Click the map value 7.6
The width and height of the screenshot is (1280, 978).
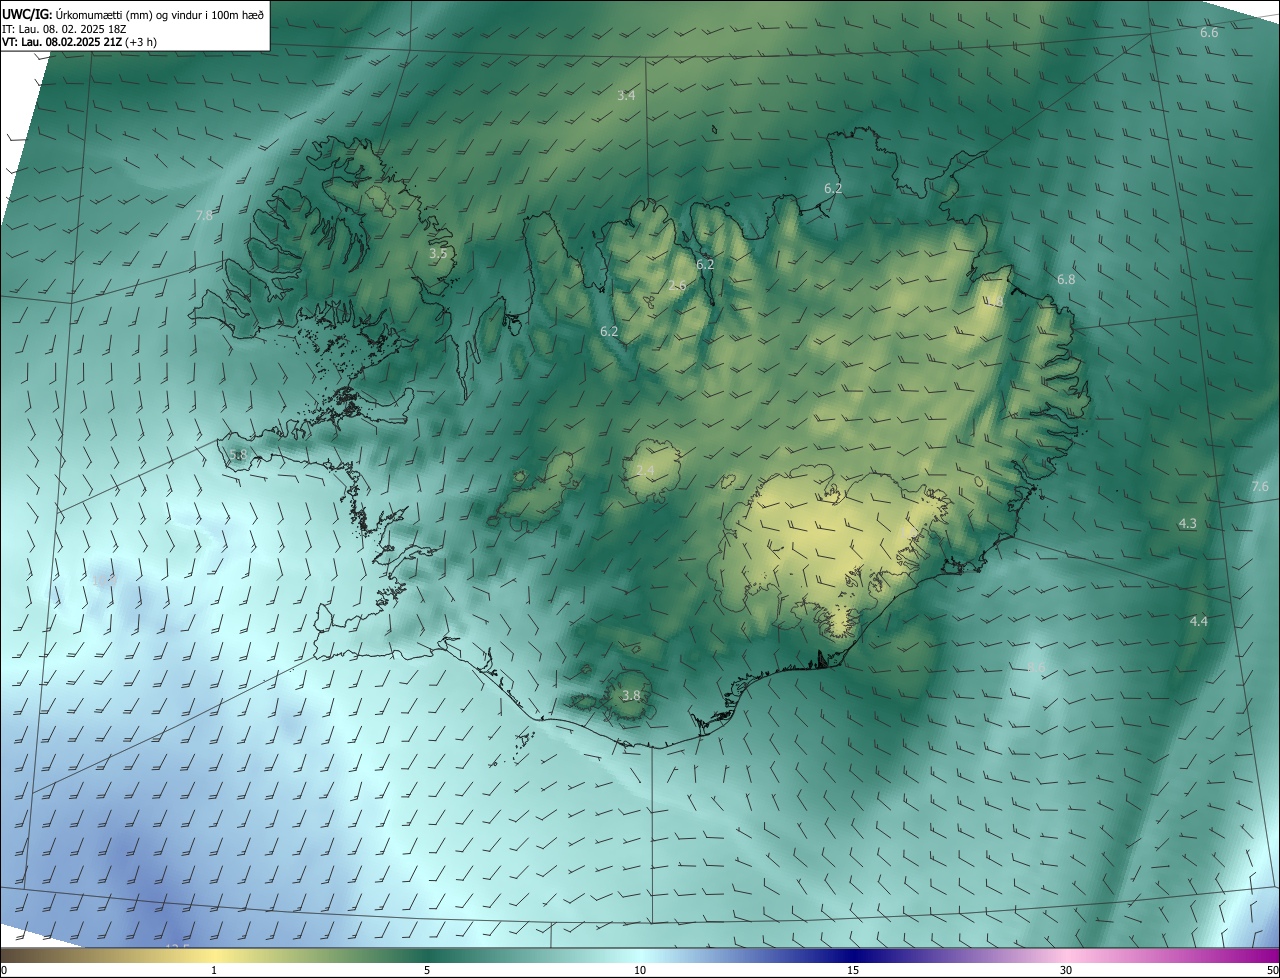[x=1260, y=486]
